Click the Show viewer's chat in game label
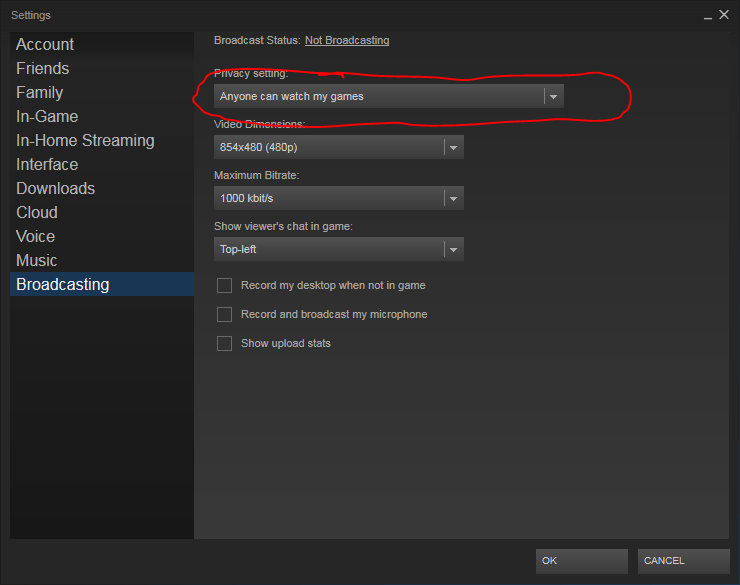 point(283,226)
